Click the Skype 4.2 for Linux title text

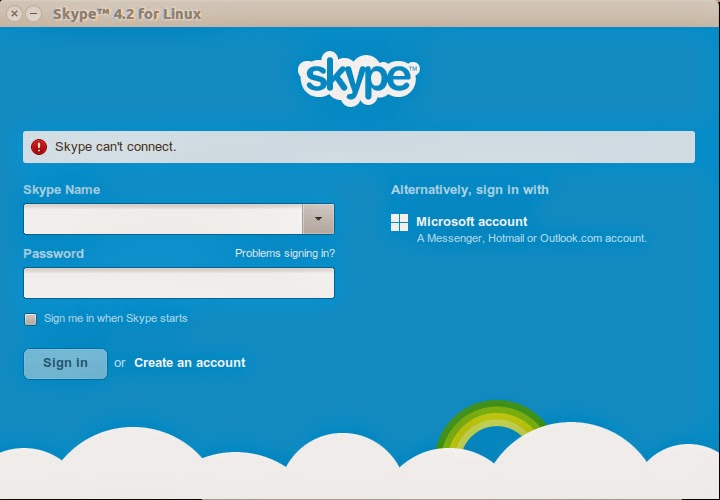click(x=127, y=14)
